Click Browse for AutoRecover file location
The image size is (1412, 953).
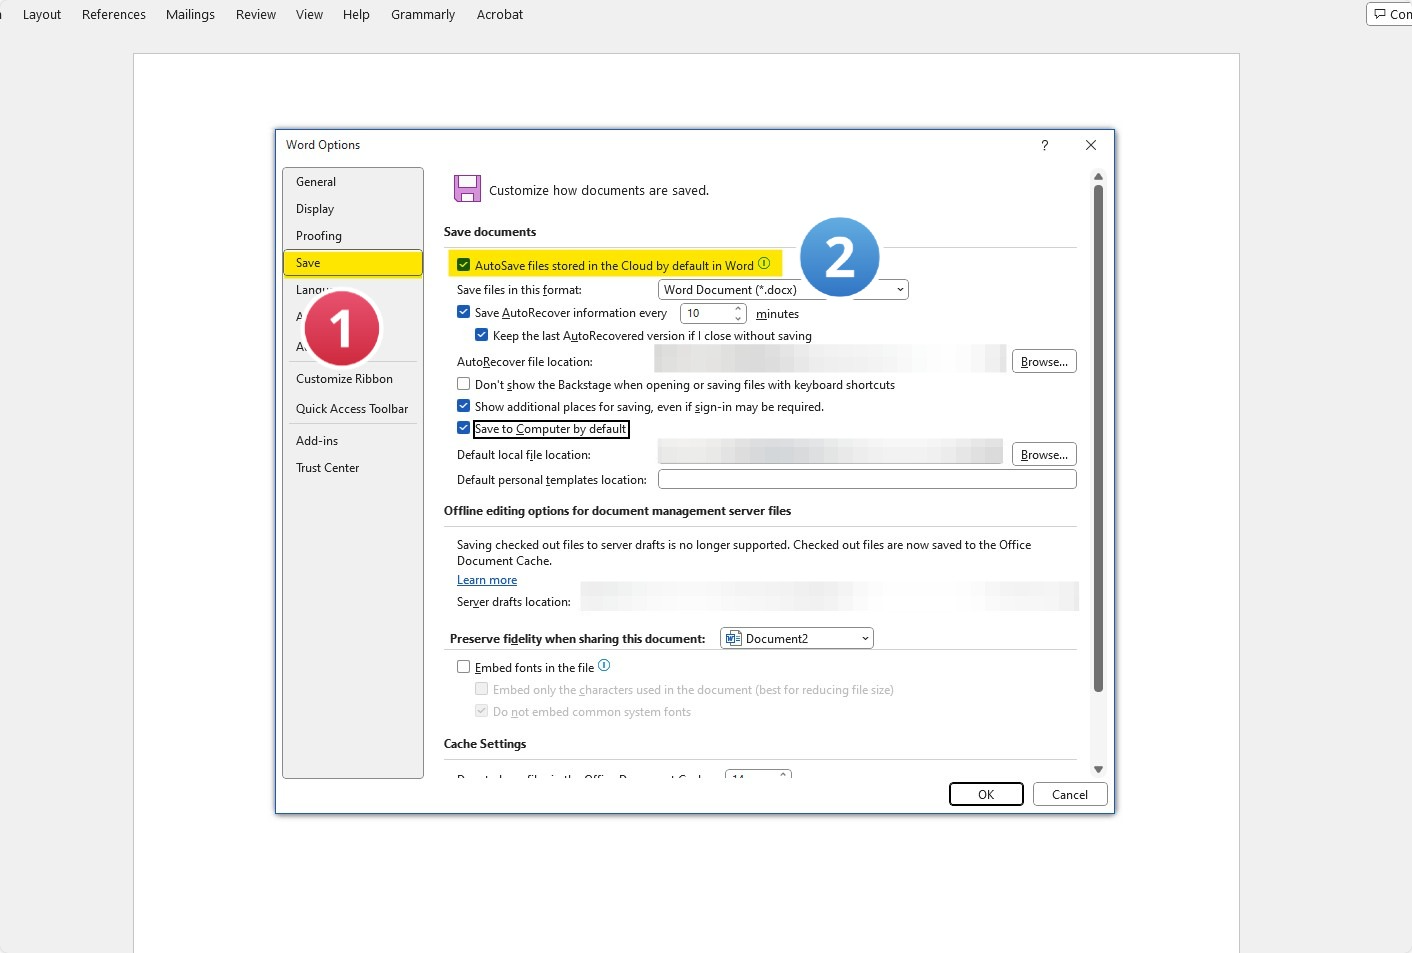tap(1044, 362)
